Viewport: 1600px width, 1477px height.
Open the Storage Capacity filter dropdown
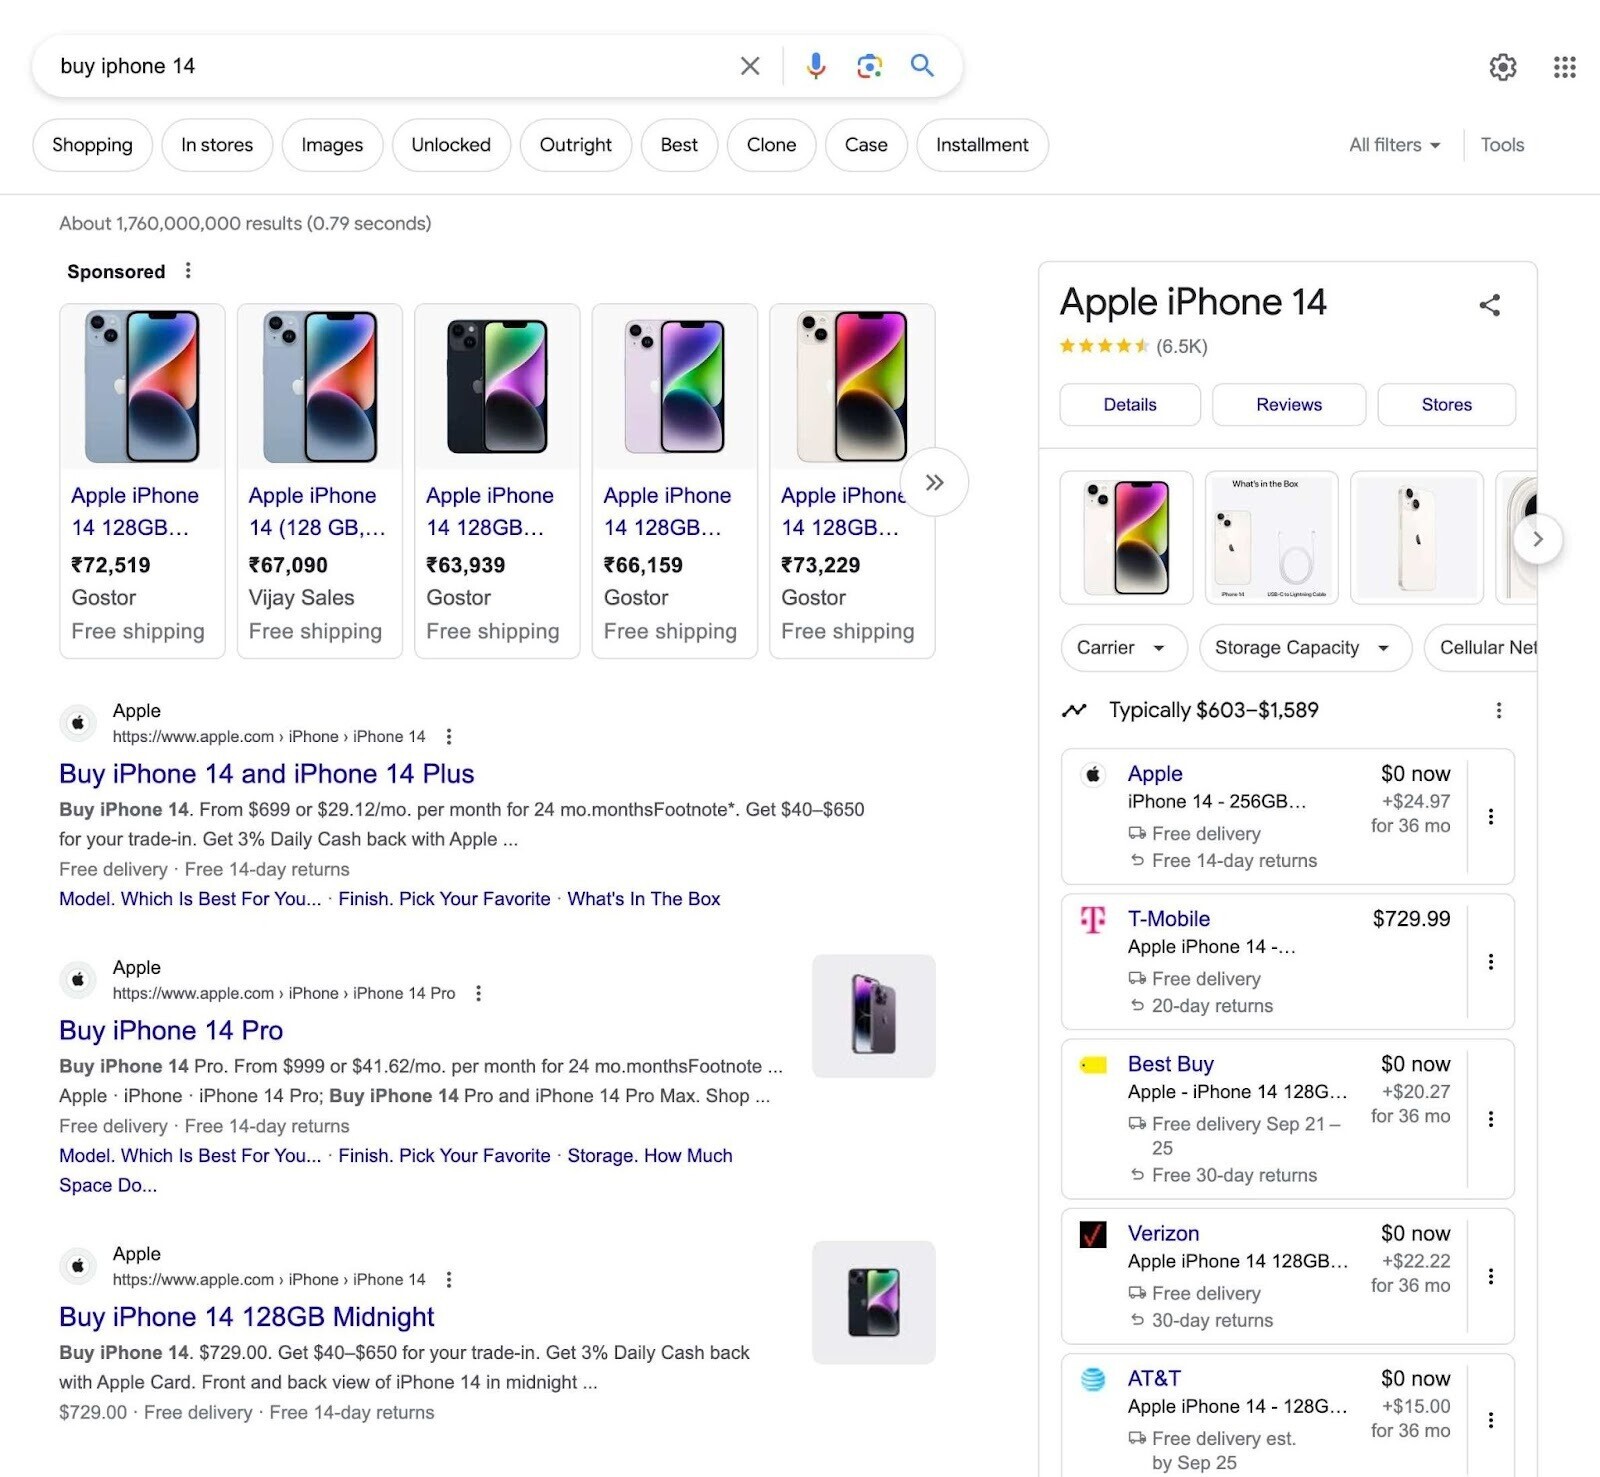(x=1305, y=648)
